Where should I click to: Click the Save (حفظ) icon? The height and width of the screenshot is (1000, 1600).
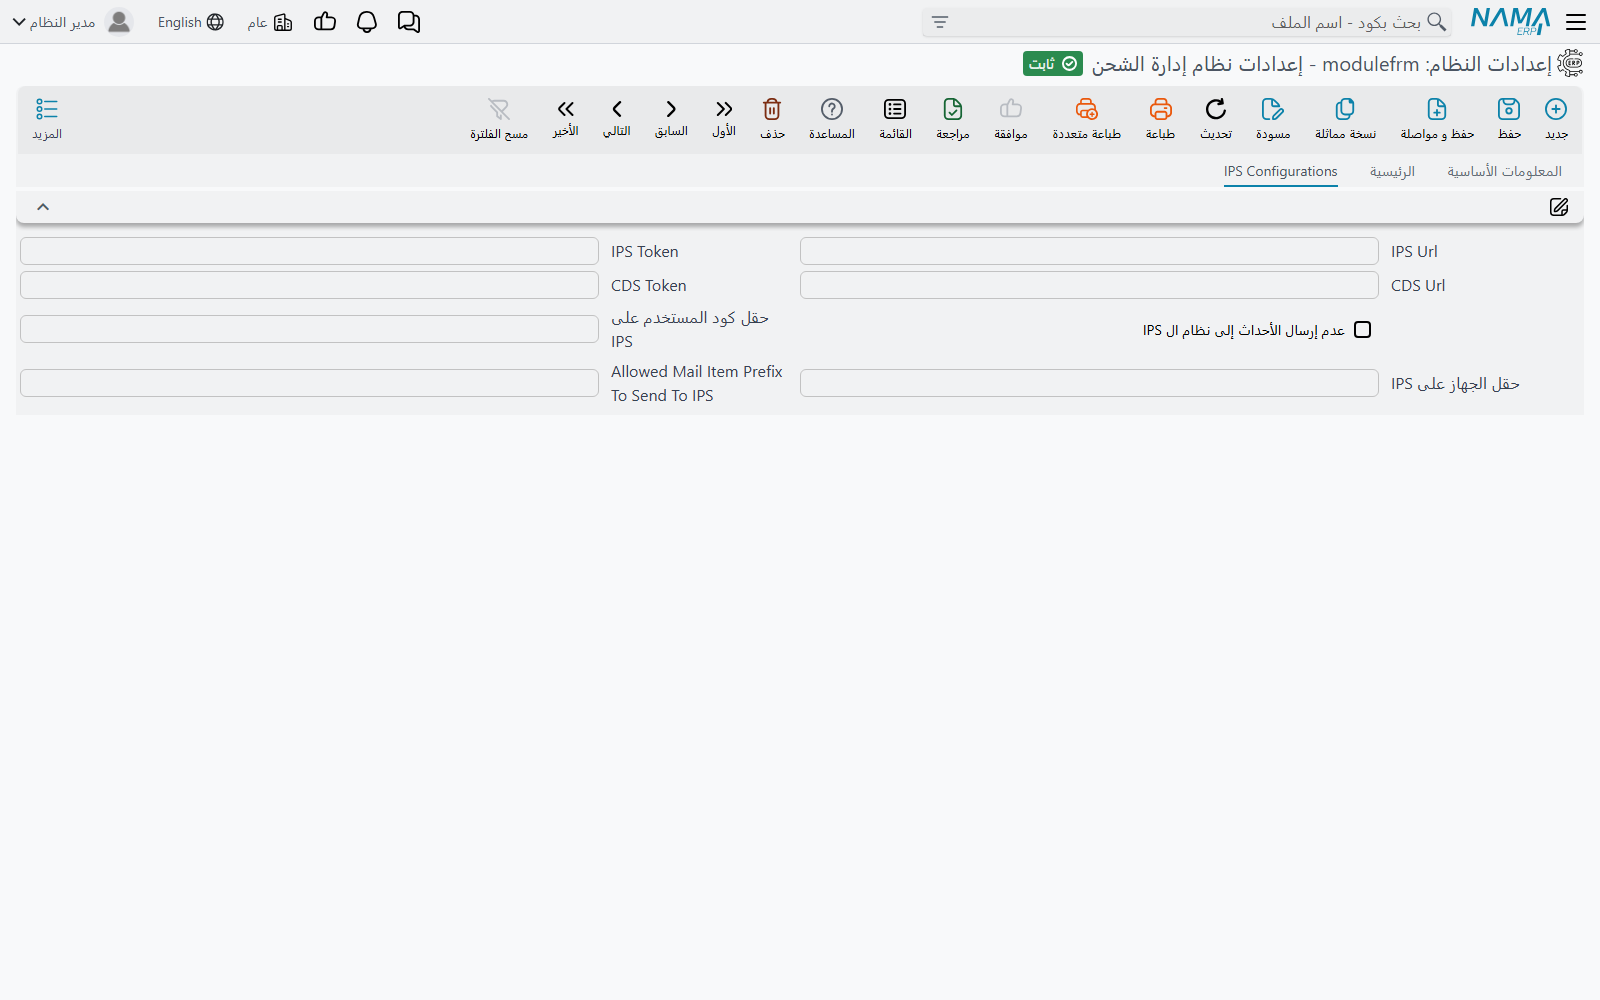1509,109
